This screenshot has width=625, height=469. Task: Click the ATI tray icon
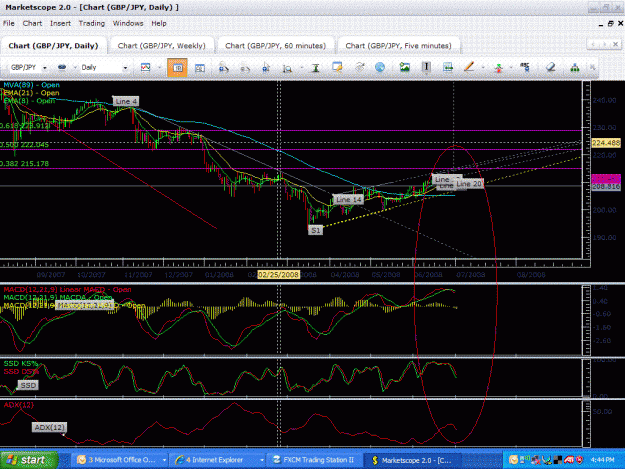[x=569, y=460]
